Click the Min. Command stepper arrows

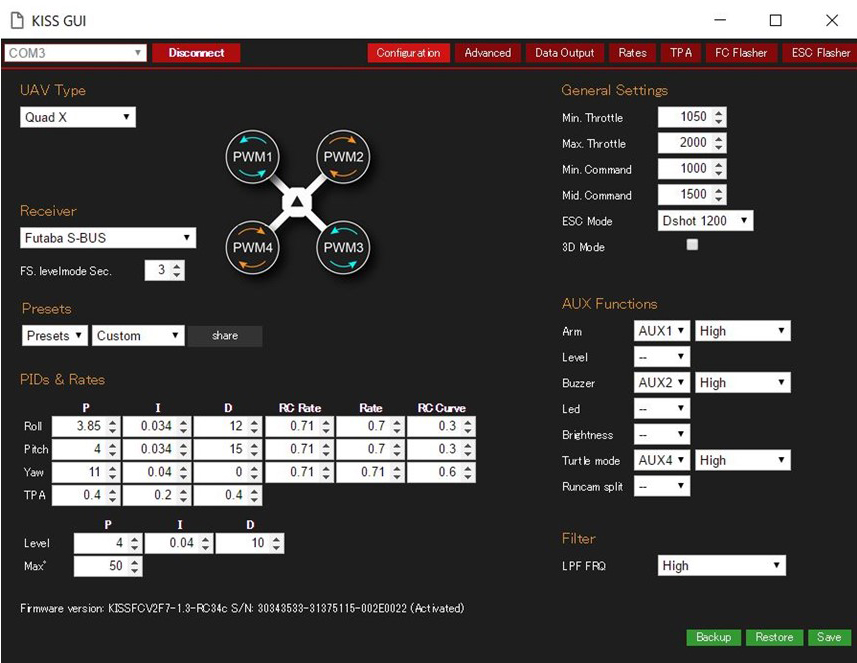(719, 168)
